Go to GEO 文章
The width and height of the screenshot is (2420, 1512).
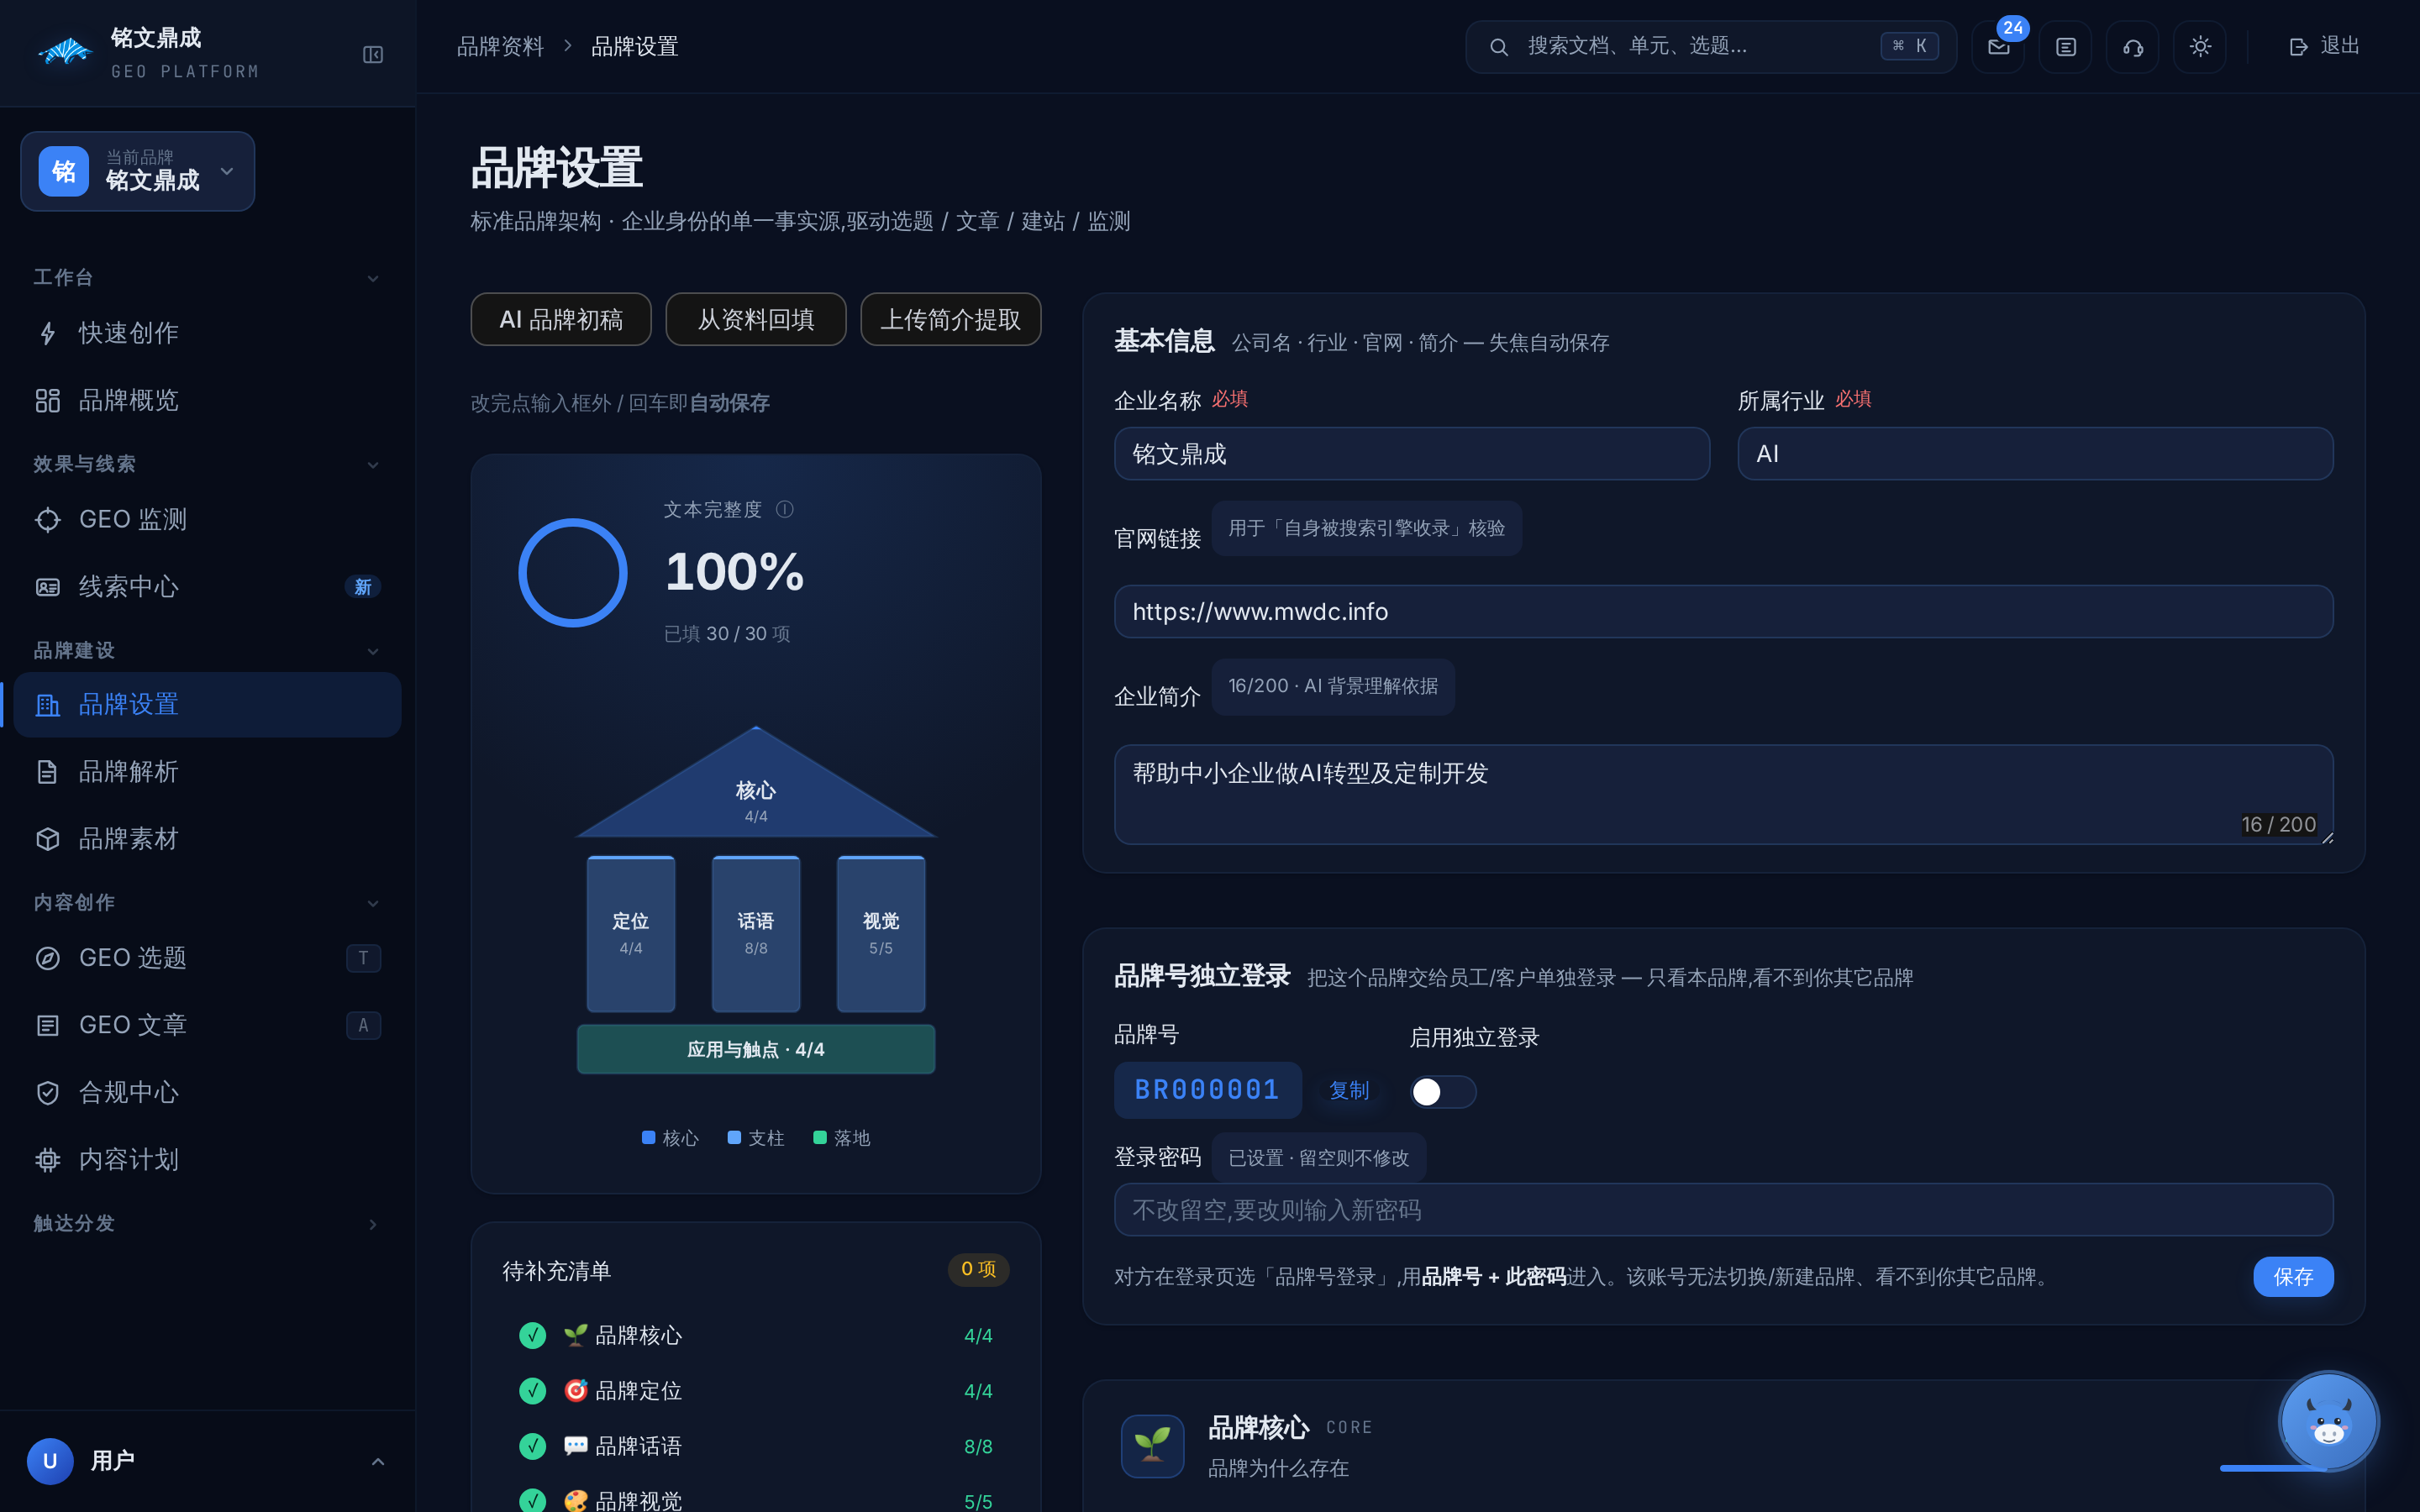click(x=207, y=1025)
